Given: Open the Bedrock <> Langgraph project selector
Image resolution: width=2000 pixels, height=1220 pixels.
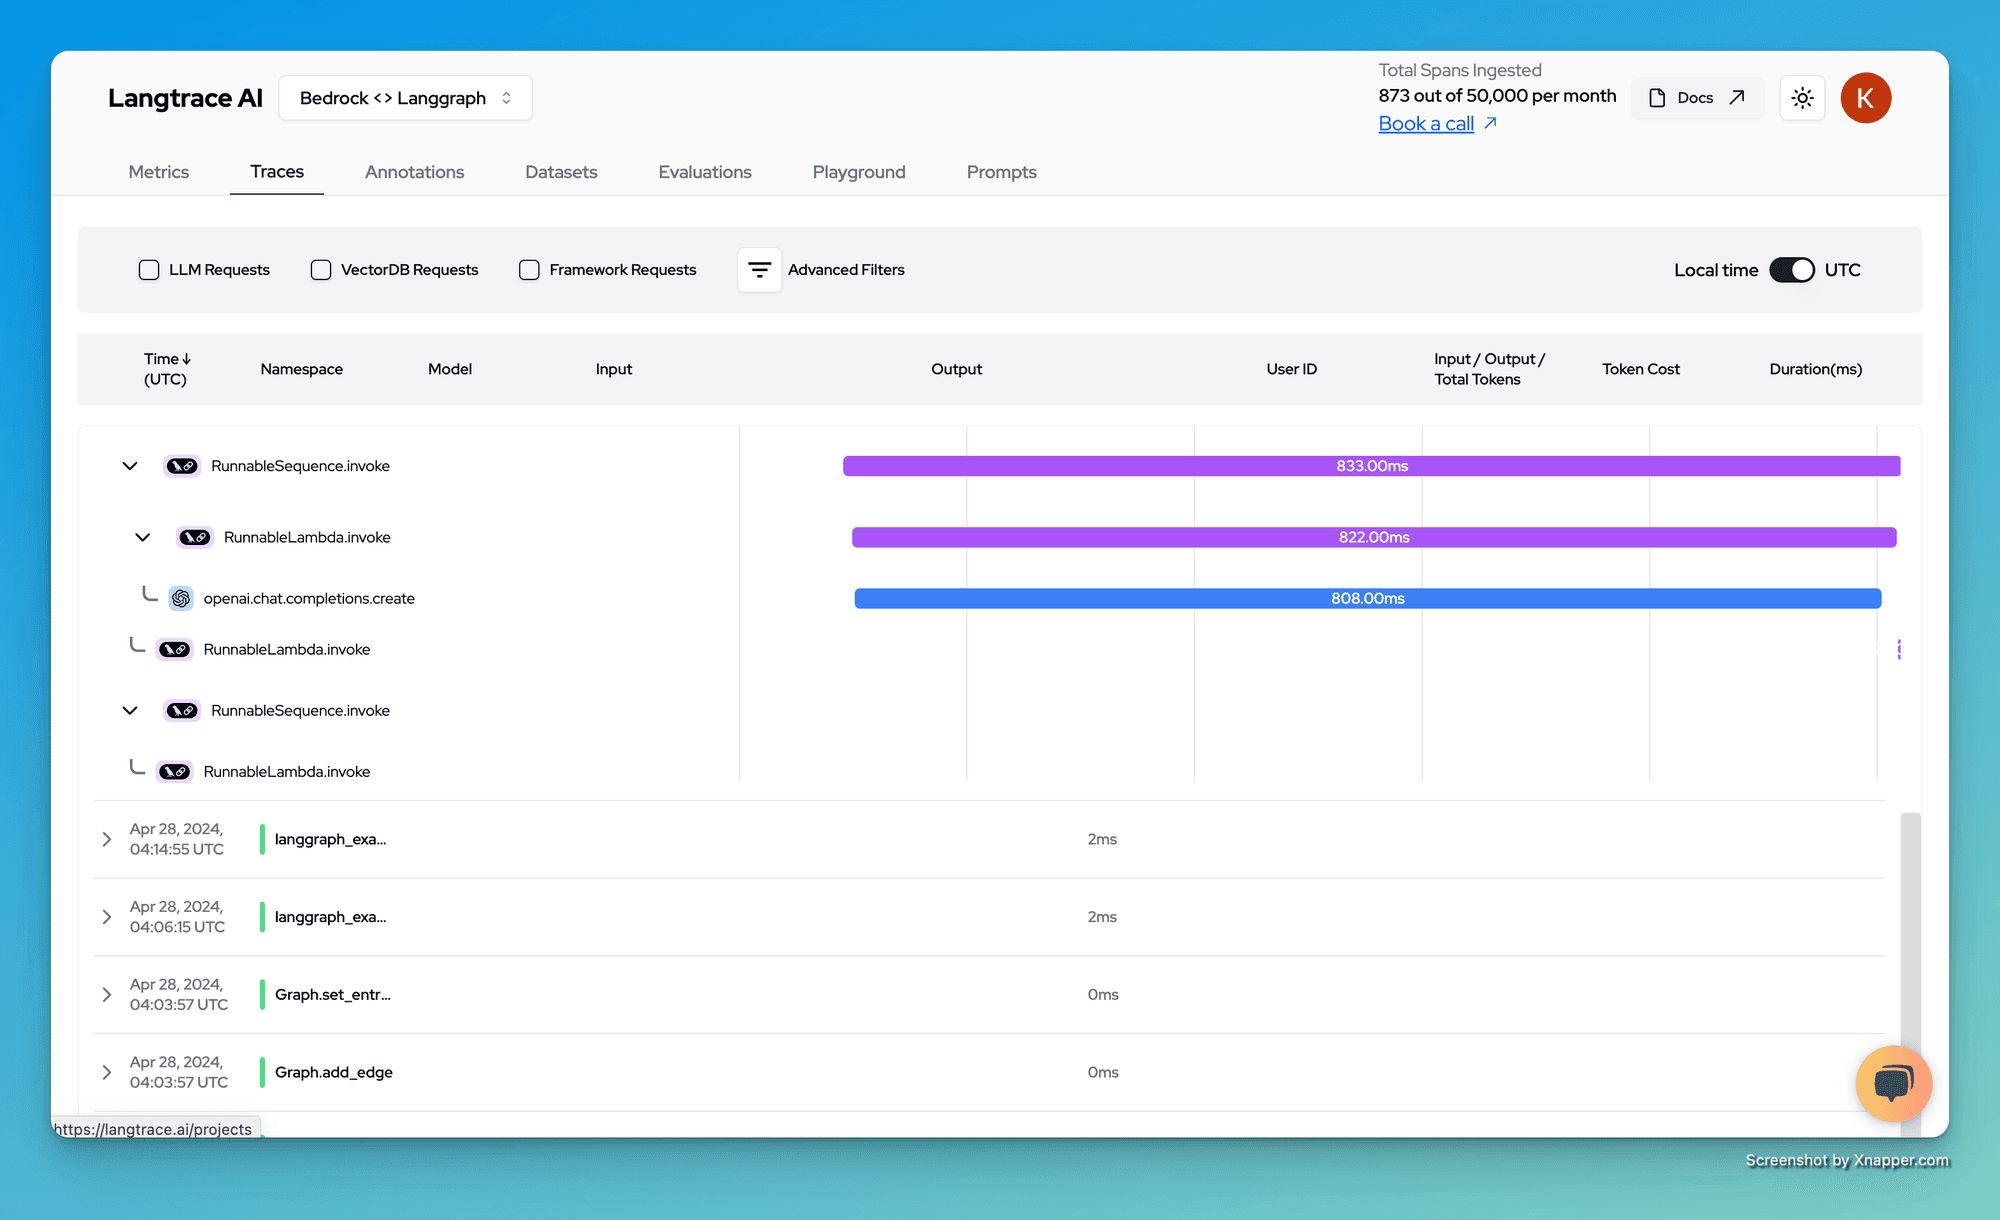Looking at the screenshot, I should [x=405, y=98].
